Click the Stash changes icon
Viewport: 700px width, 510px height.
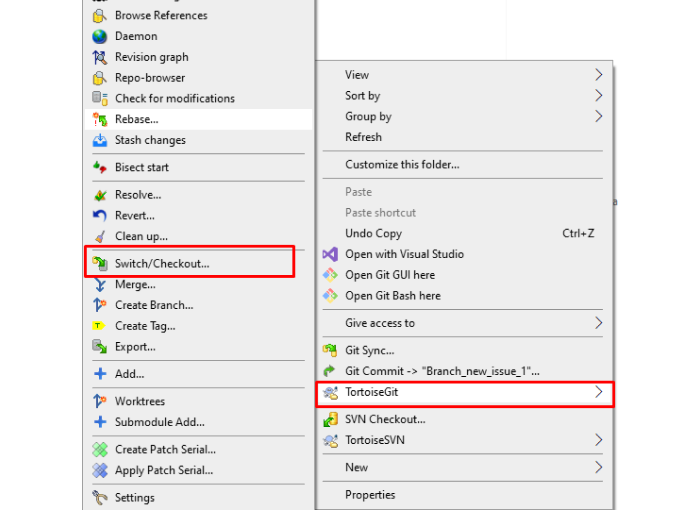click(100, 140)
